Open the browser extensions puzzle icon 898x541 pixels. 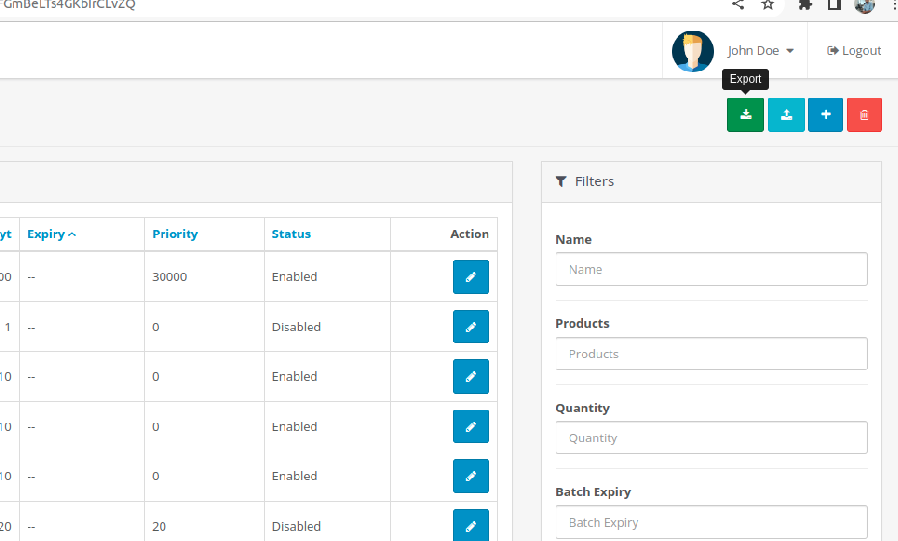point(805,5)
